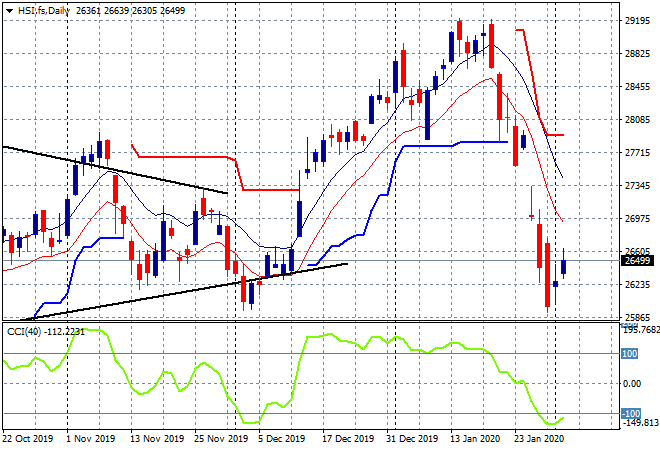Click the 26975 price axis label
This screenshot has width=660, height=450.
[x=637, y=218]
